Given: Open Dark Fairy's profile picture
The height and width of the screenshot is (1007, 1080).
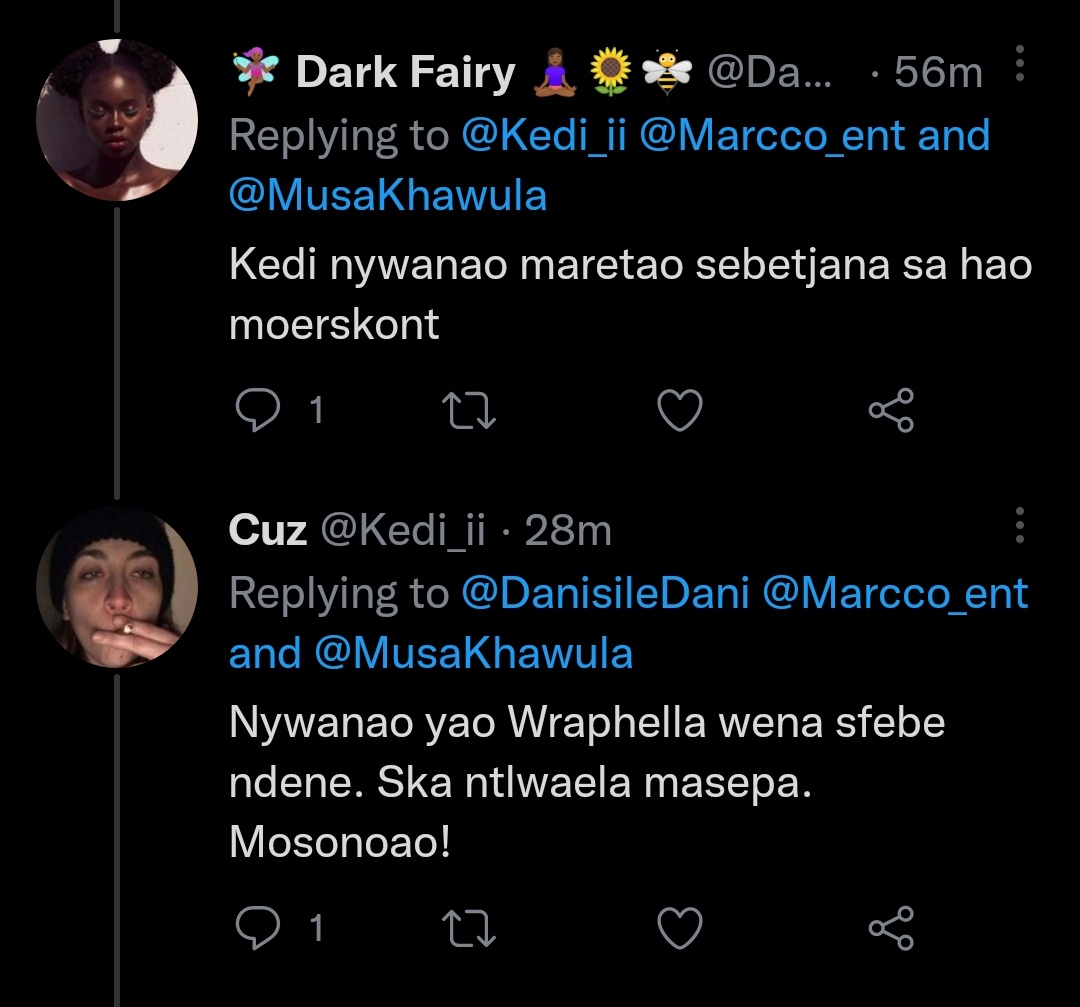Looking at the screenshot, I should [117, 120].
